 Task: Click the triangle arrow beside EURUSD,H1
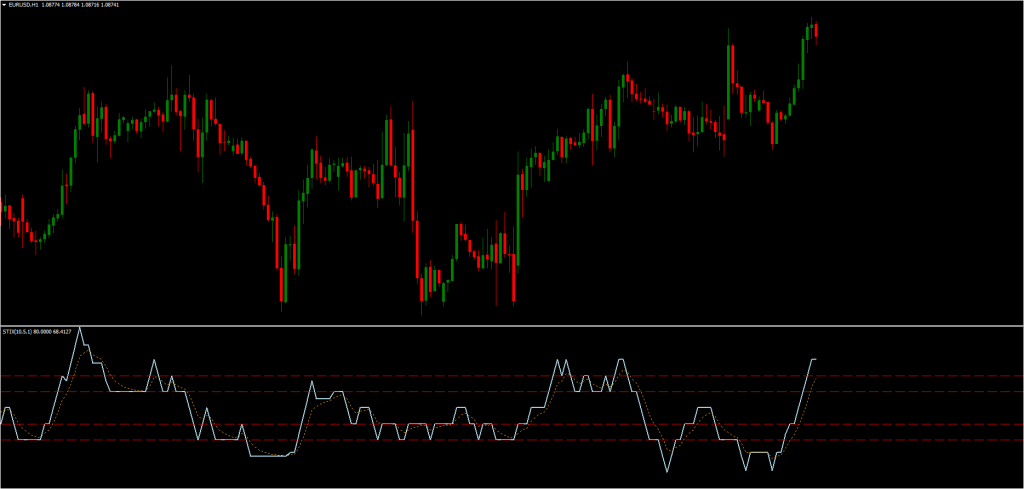pyautogui.click(x=5, y=6)
